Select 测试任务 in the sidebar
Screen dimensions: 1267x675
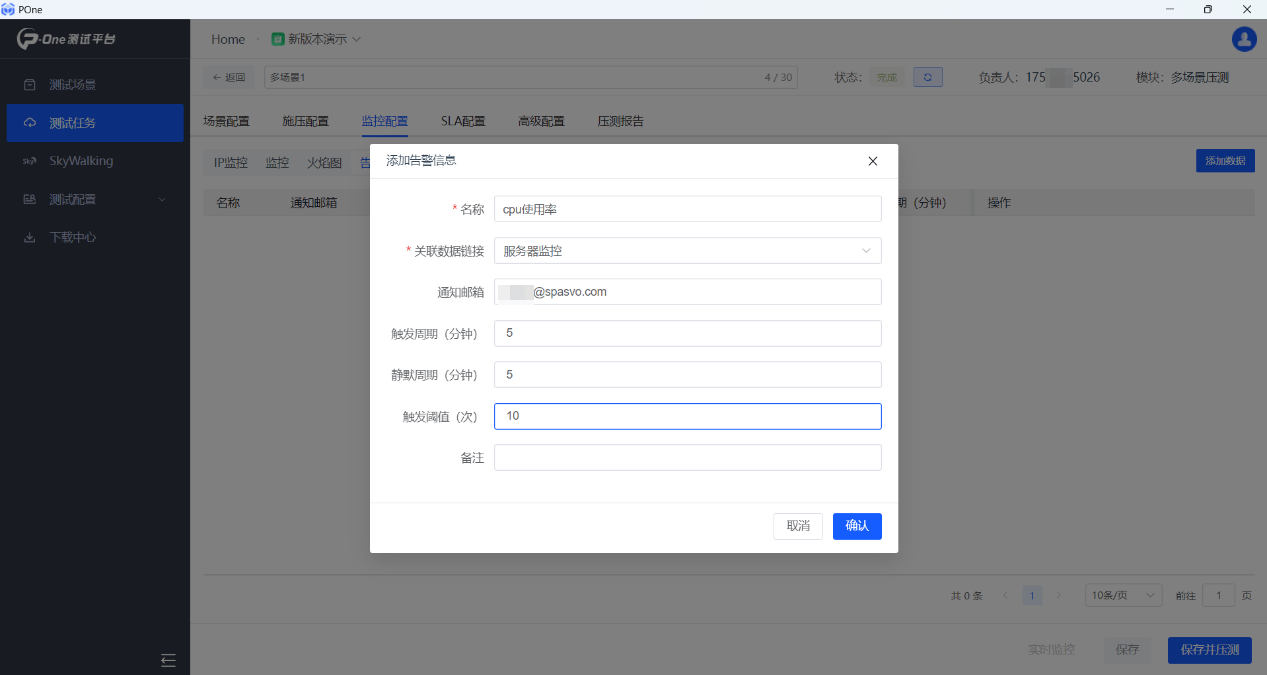coord(73,123)
